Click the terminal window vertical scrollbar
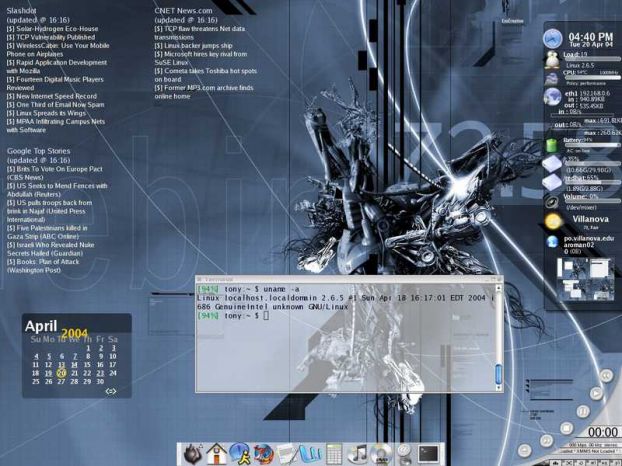Image resolution: width=622 pixels, height=466 pixels. click(499, 337)
